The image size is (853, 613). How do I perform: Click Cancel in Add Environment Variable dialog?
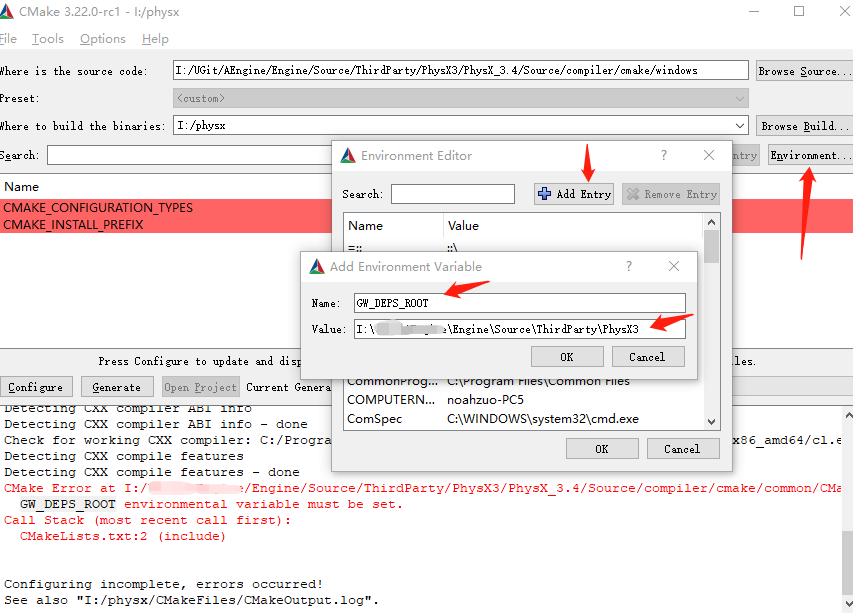(x=647, y=357)
